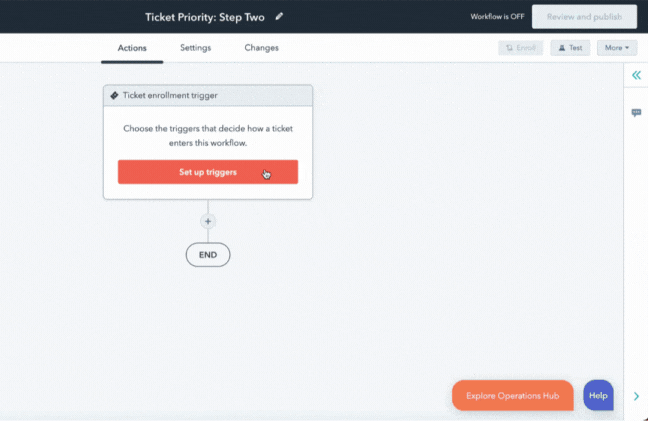This screenshot has width=648, height=421.
Task: Click the ticket icon in trigger card
Action: pos(115,96)
